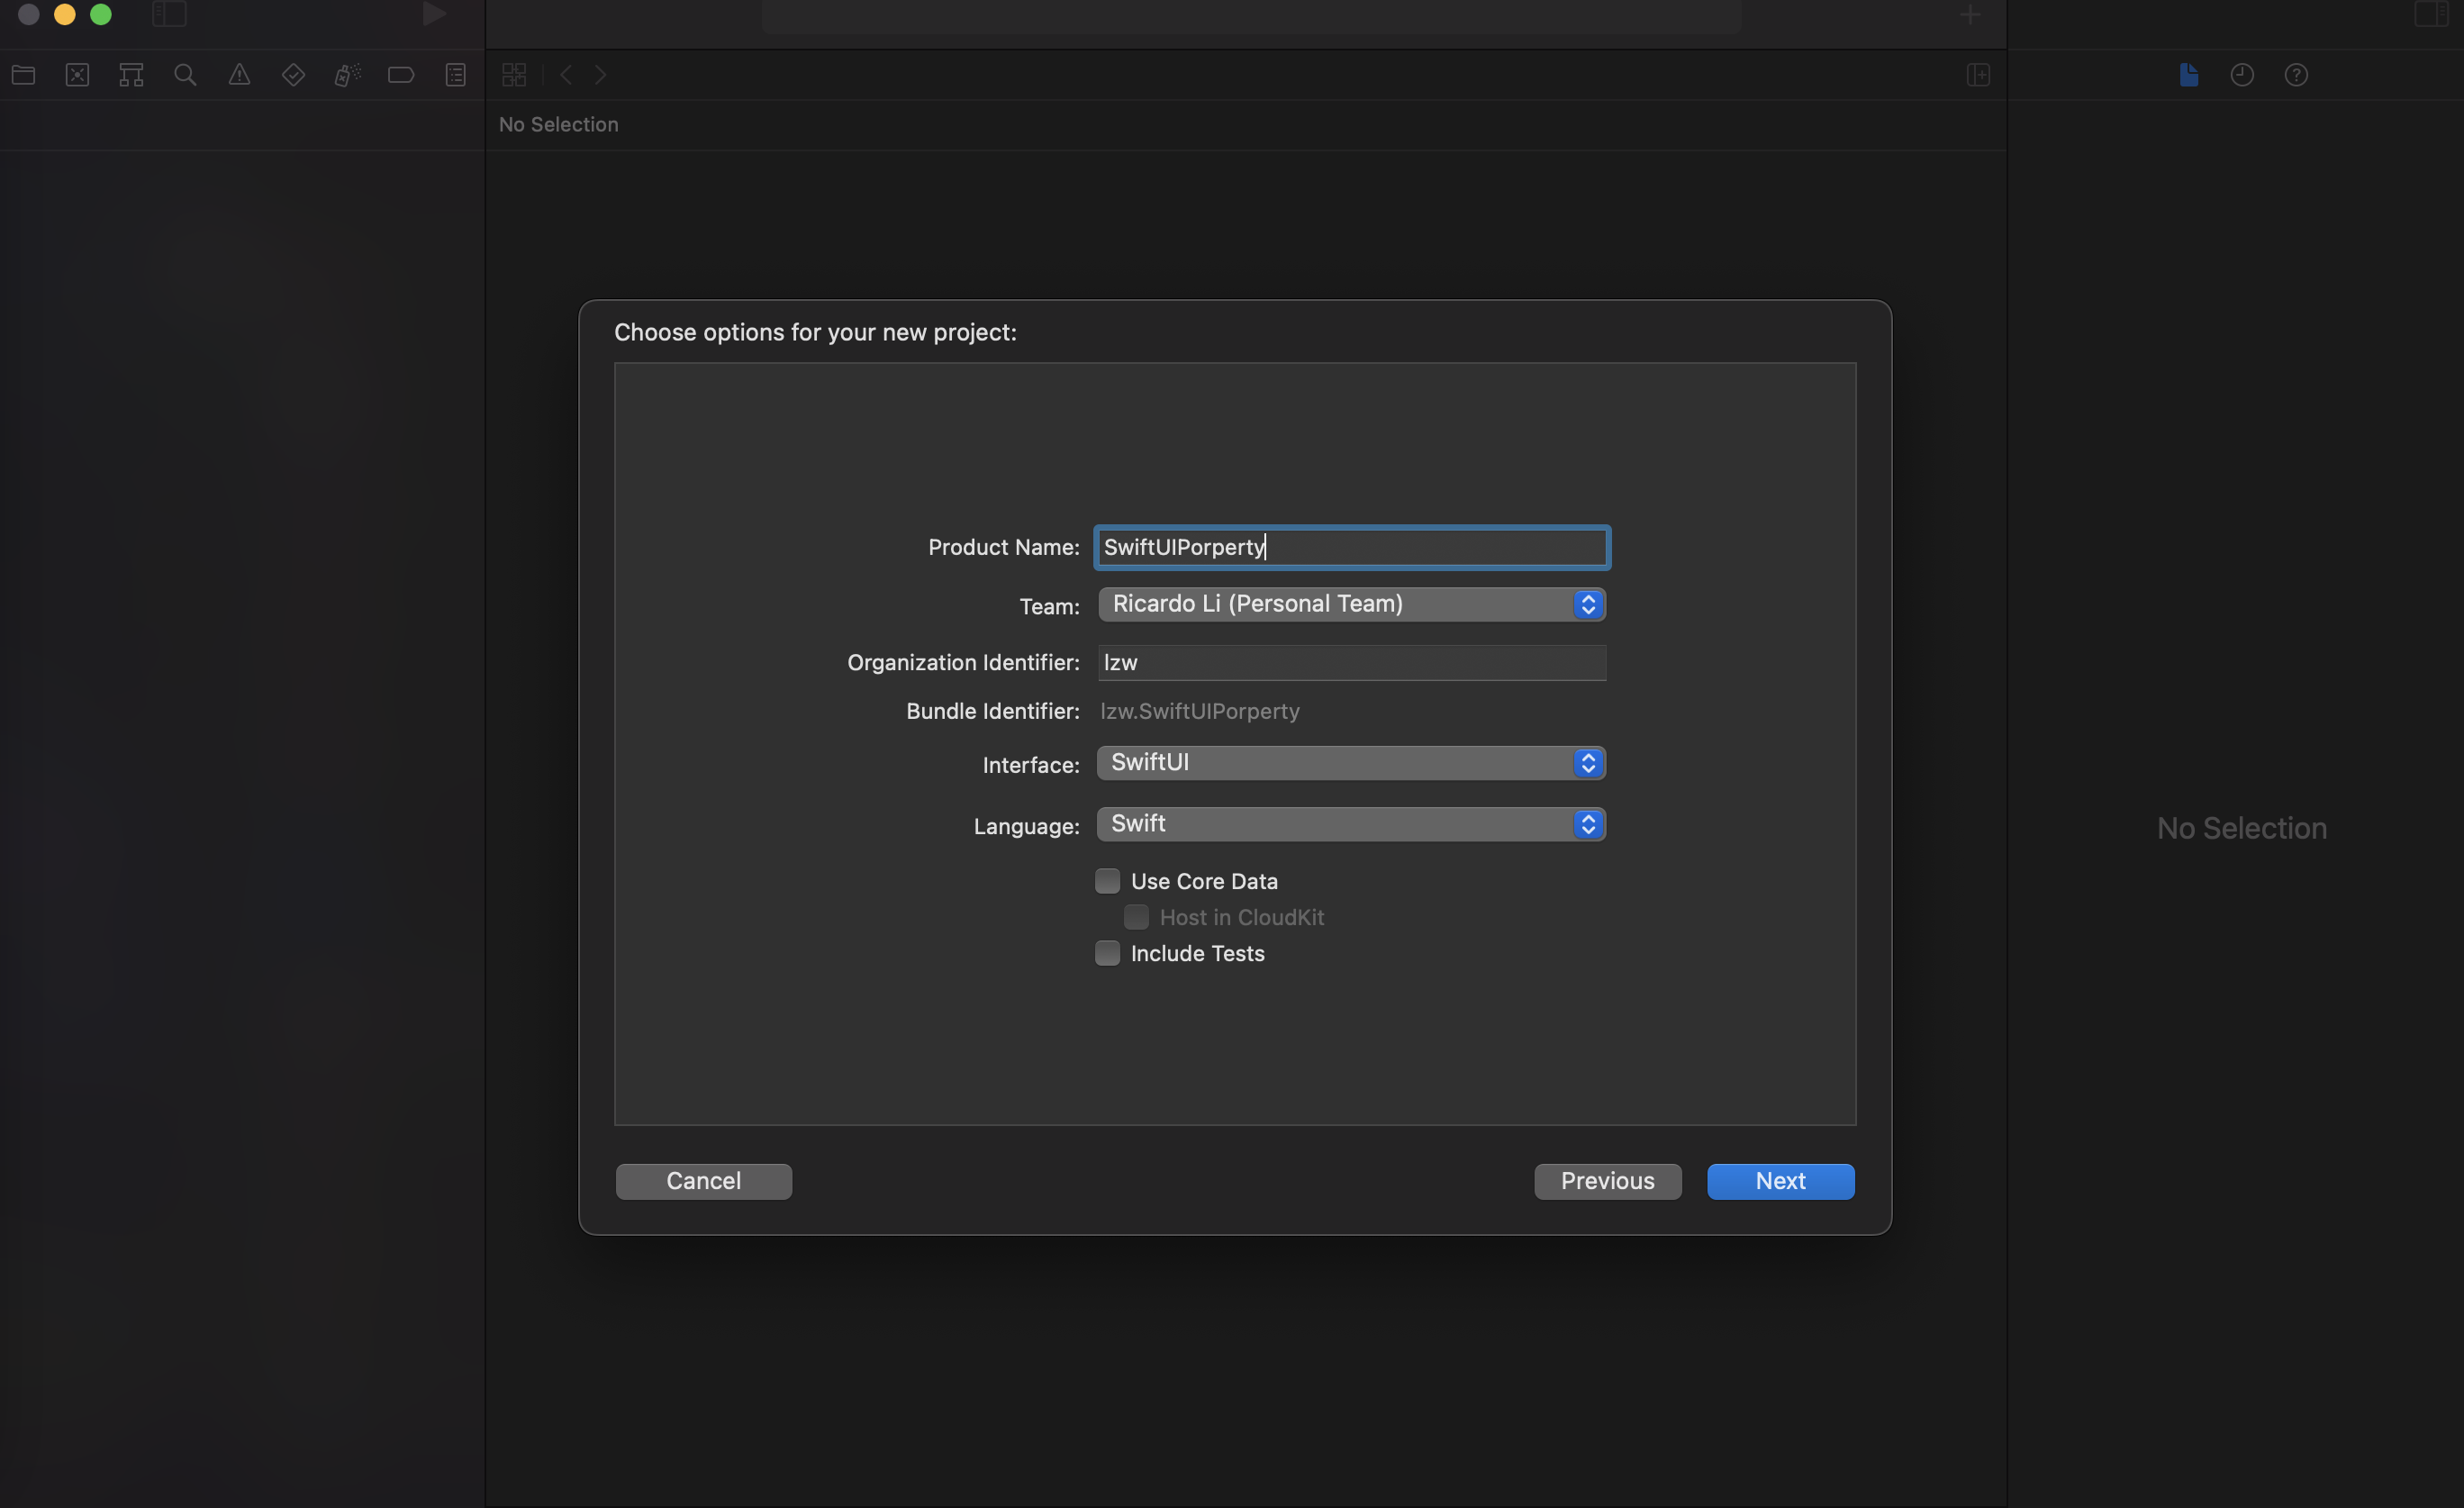The width and height of the screenshot is (2464, 1508).
Task: Click the Next button
Action: 1781,1181
